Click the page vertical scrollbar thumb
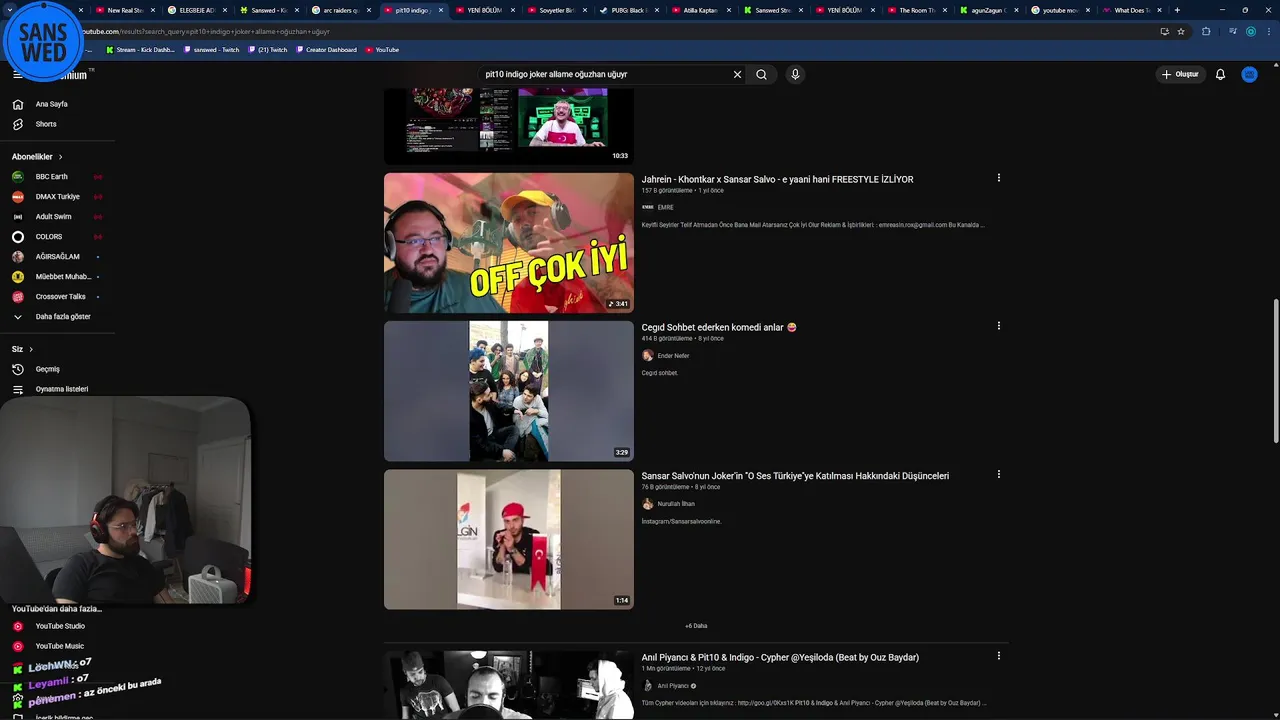 pyautogui.click(x=1275, y=370)
